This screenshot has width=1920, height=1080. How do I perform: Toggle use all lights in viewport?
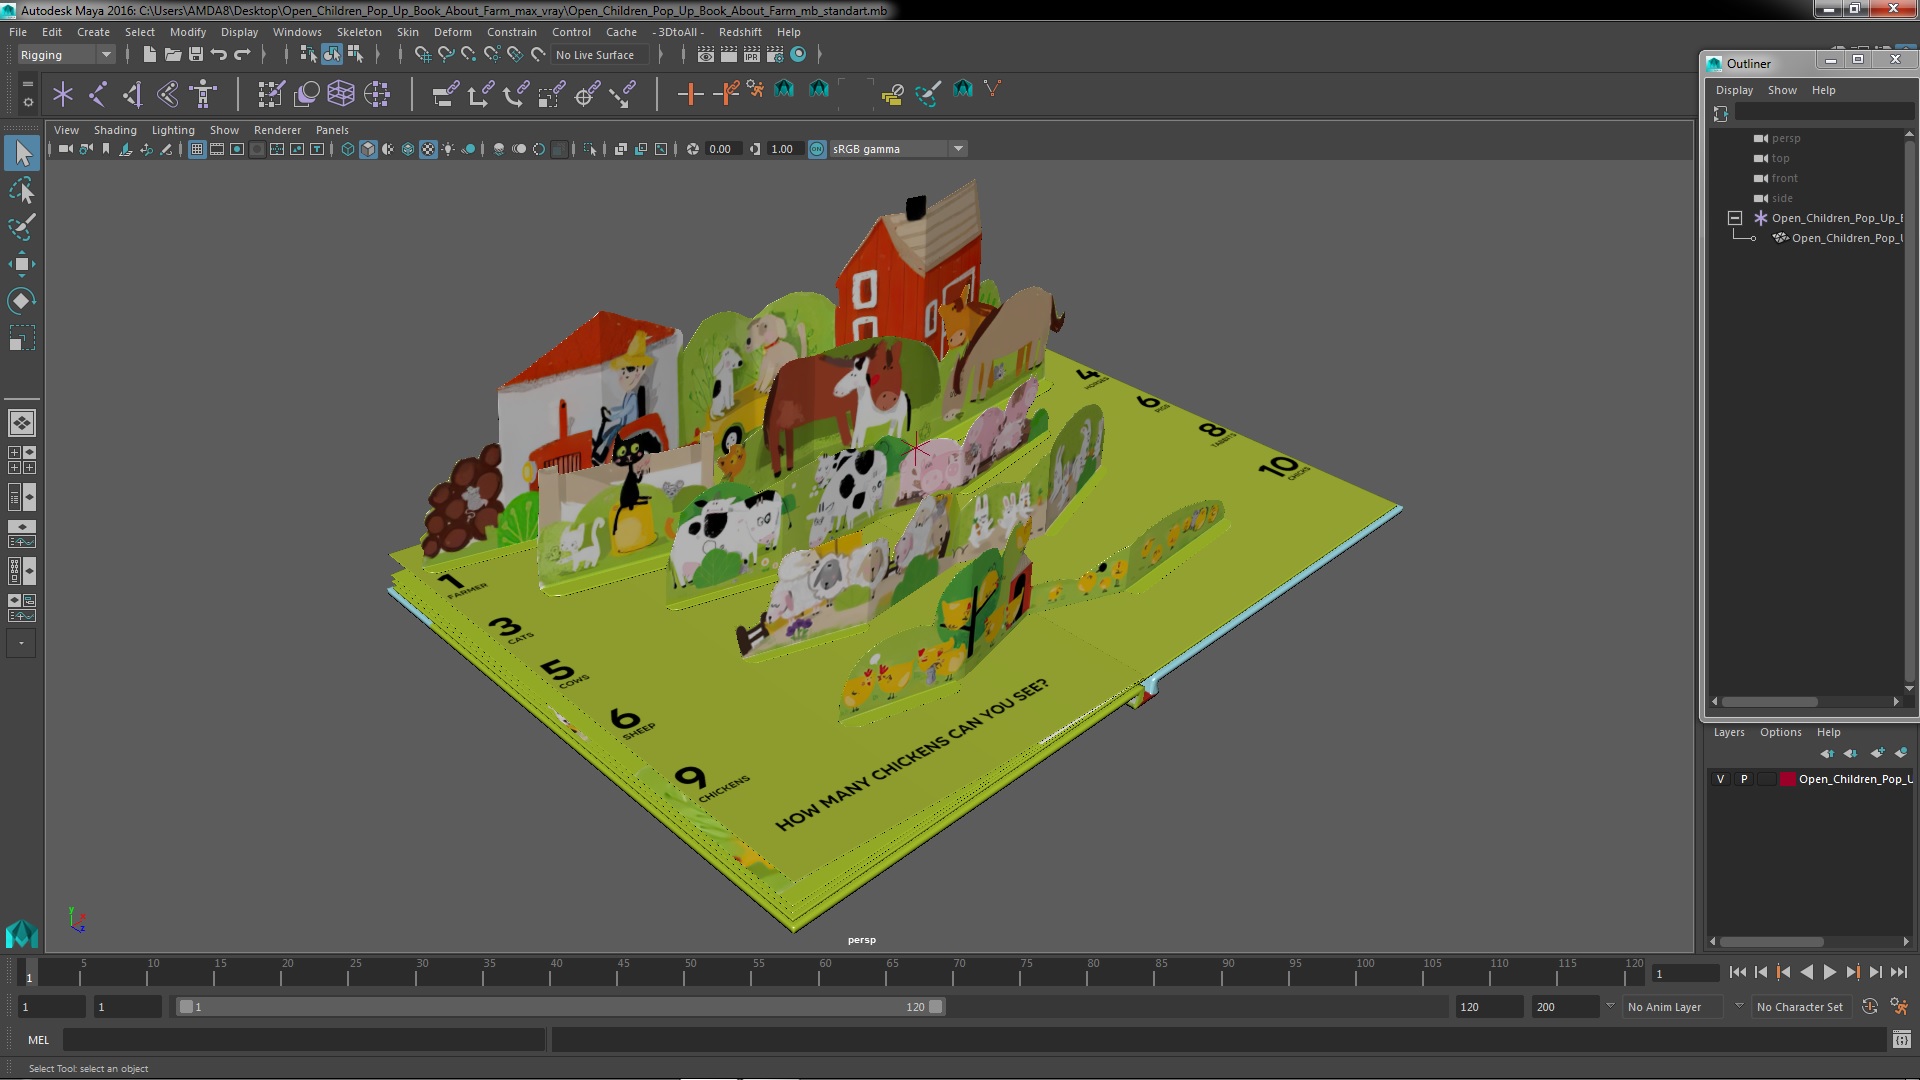(x=448, y=149)
